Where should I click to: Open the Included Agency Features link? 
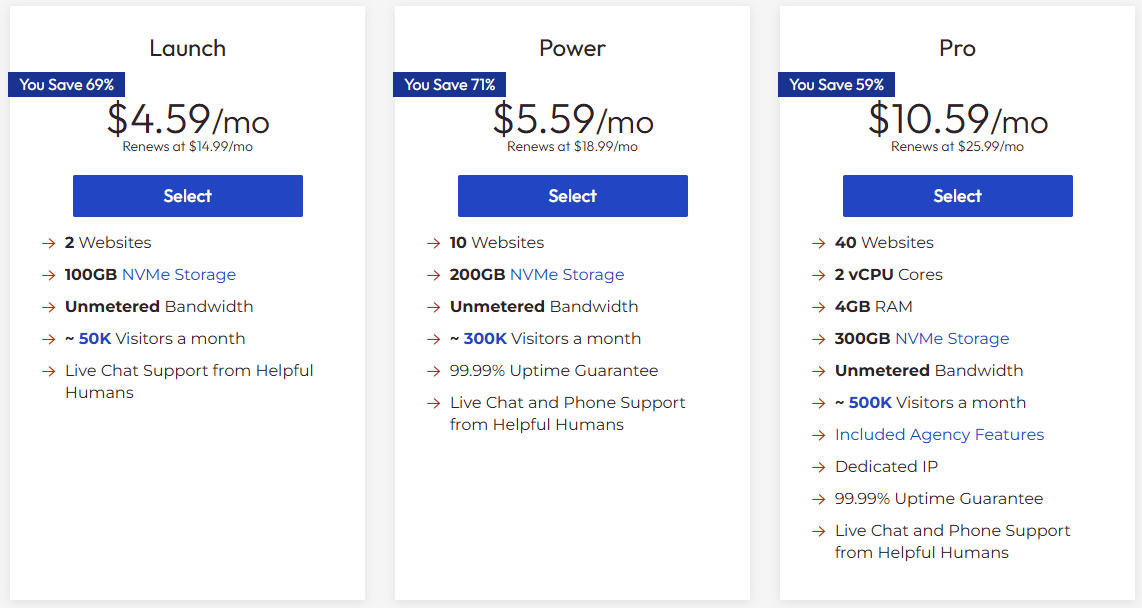pyautogui.click(x=940, y=435)
